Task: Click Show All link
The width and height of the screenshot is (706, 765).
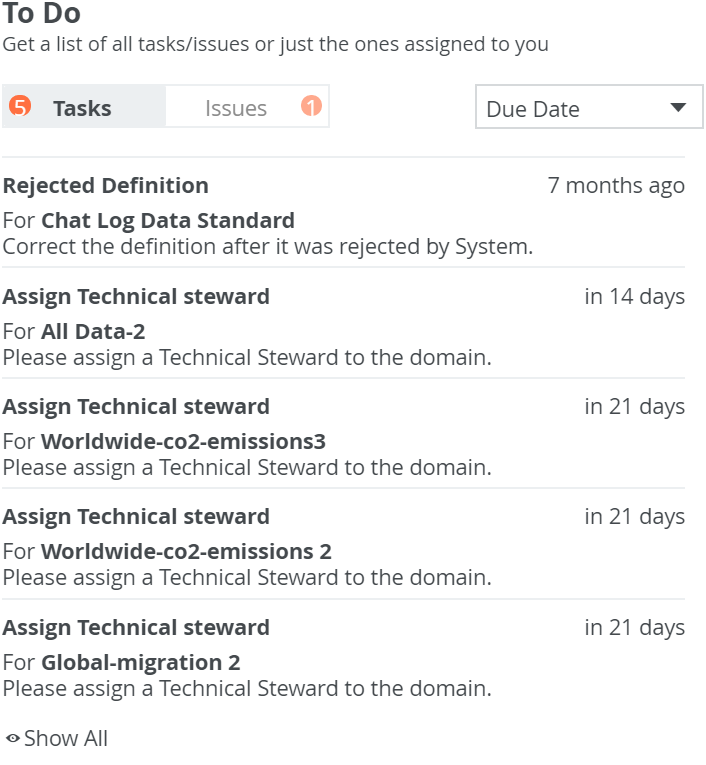Action: (x=66, y=739)
